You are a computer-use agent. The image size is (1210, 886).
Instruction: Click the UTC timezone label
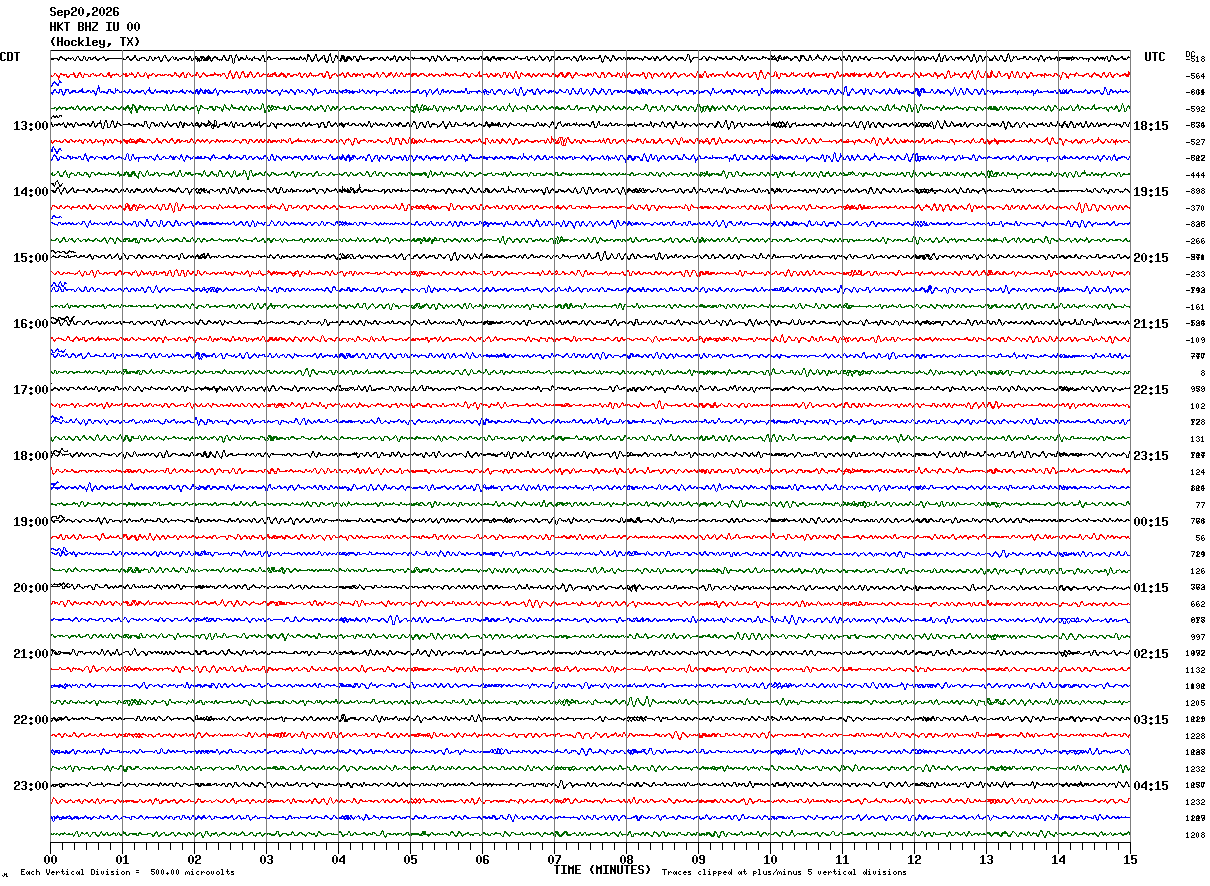(1155, 57)
